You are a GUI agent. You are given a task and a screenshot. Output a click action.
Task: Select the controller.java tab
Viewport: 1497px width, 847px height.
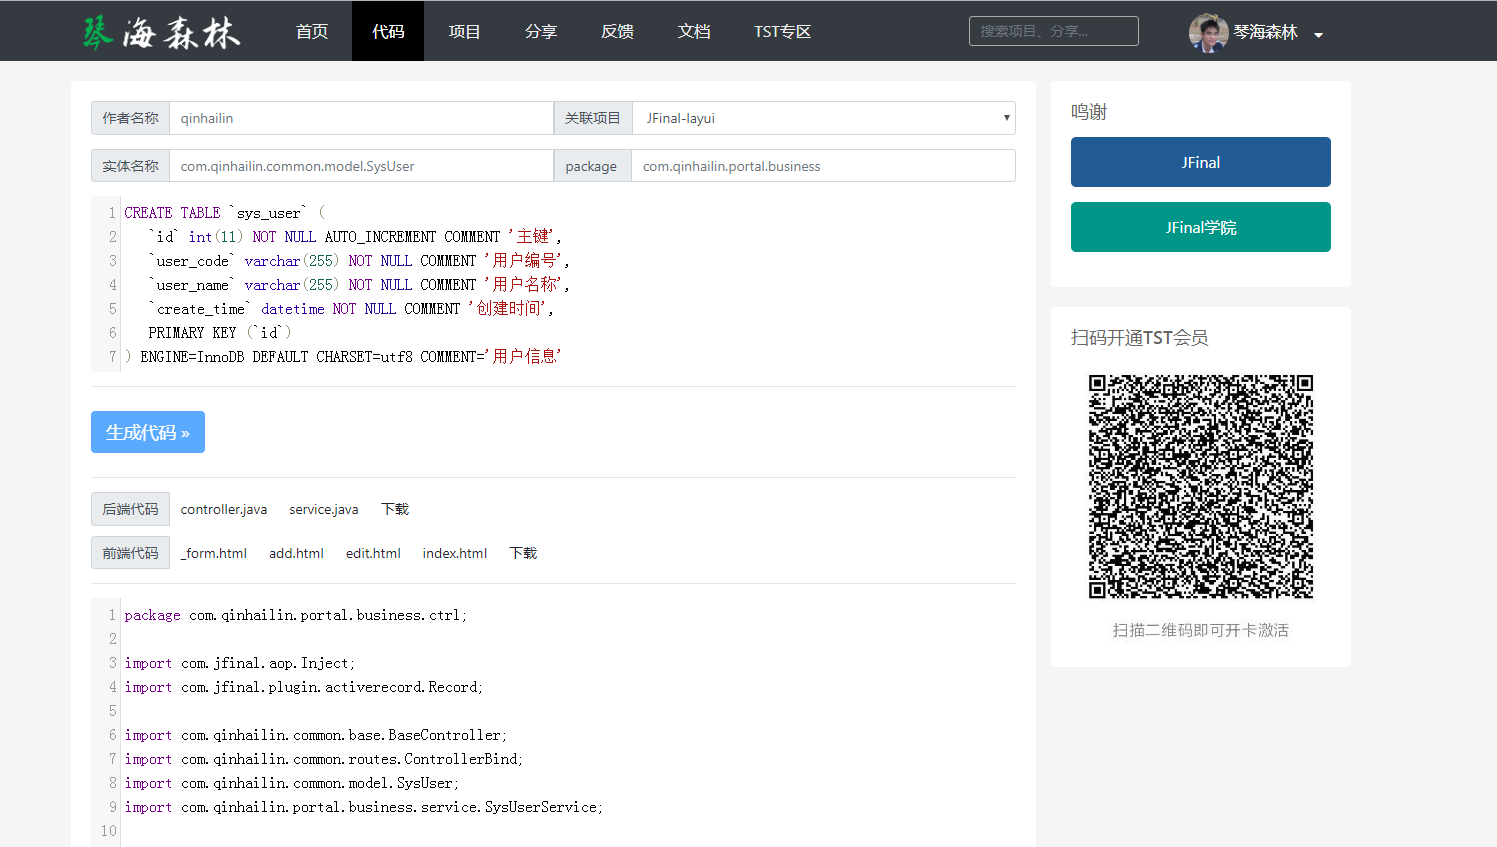click(224, 509)
